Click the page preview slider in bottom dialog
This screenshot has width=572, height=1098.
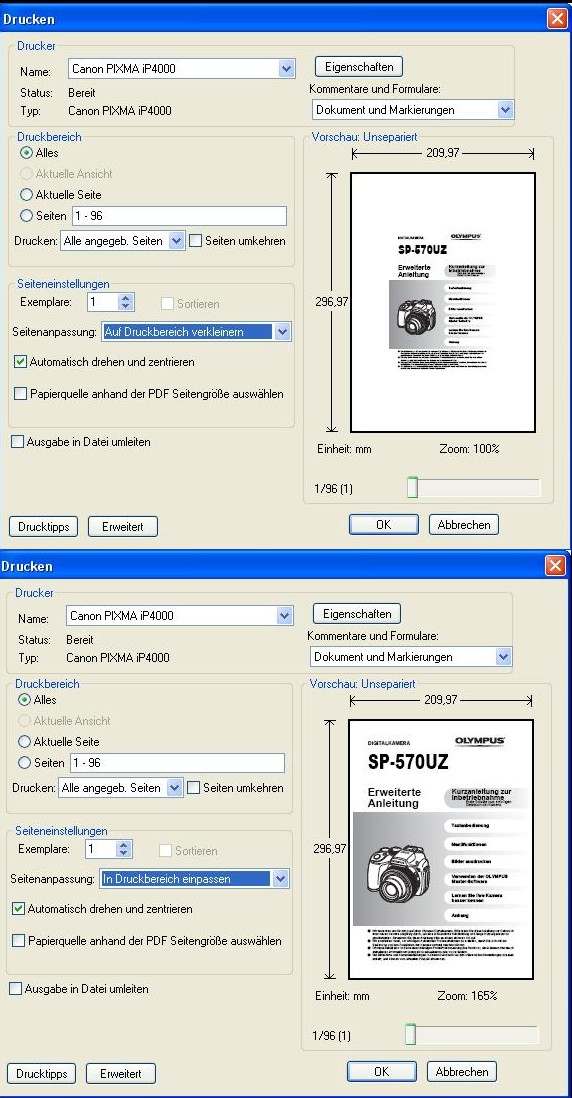[x=410, y=1035]
